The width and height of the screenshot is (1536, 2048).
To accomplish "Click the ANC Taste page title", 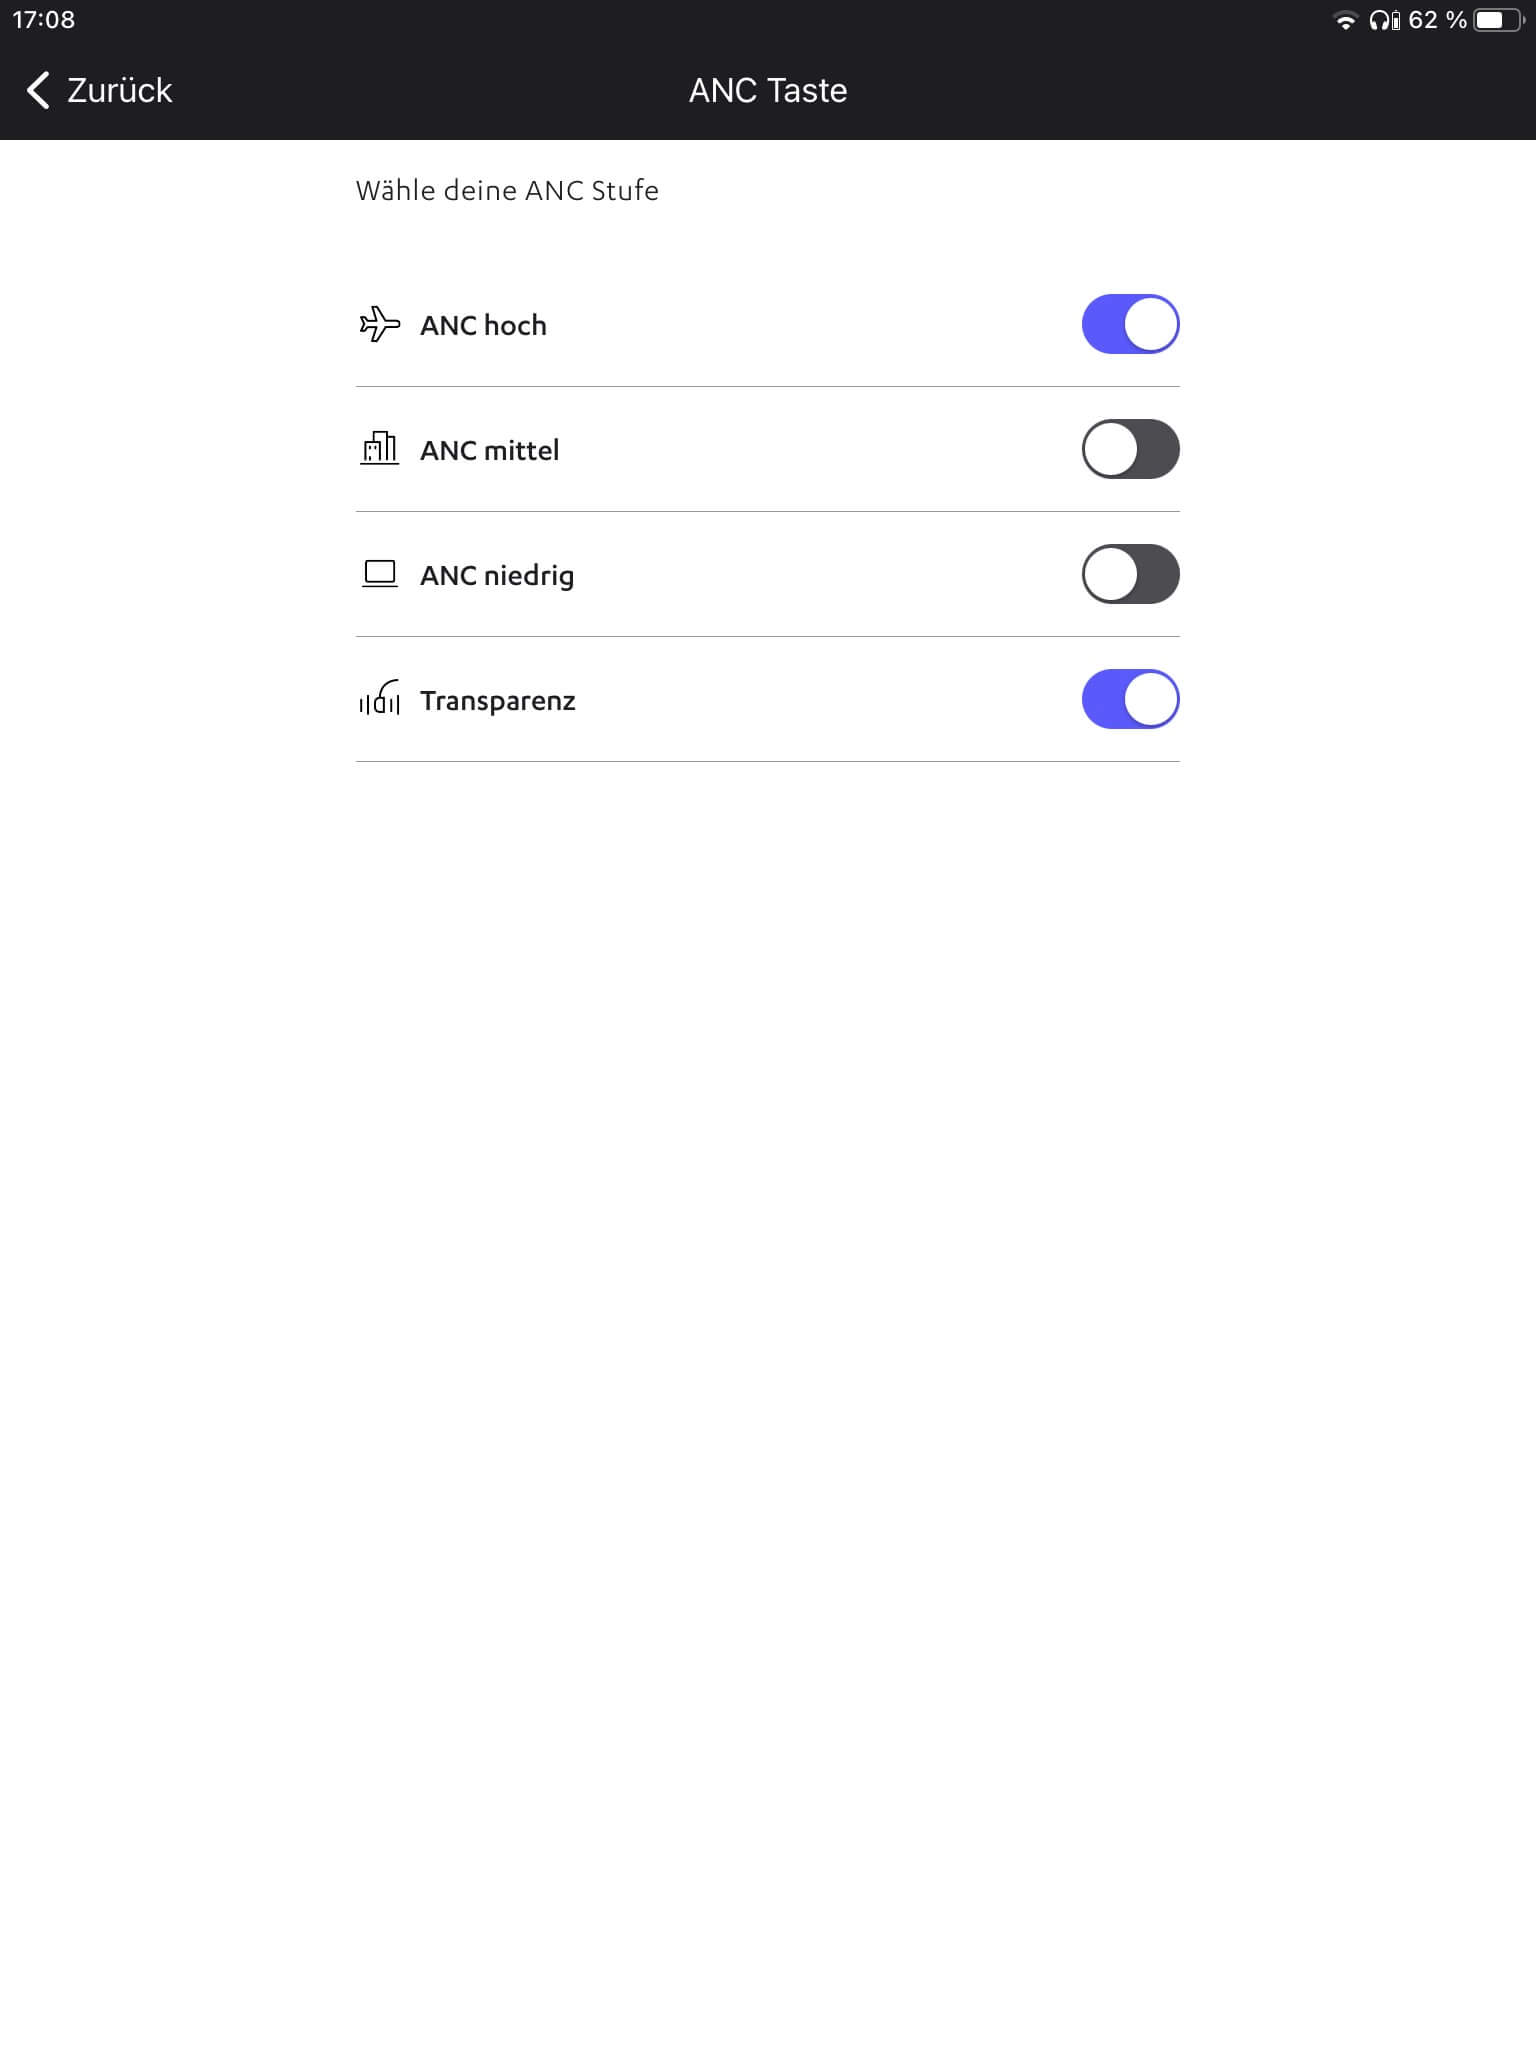I will tap(768, 90).
